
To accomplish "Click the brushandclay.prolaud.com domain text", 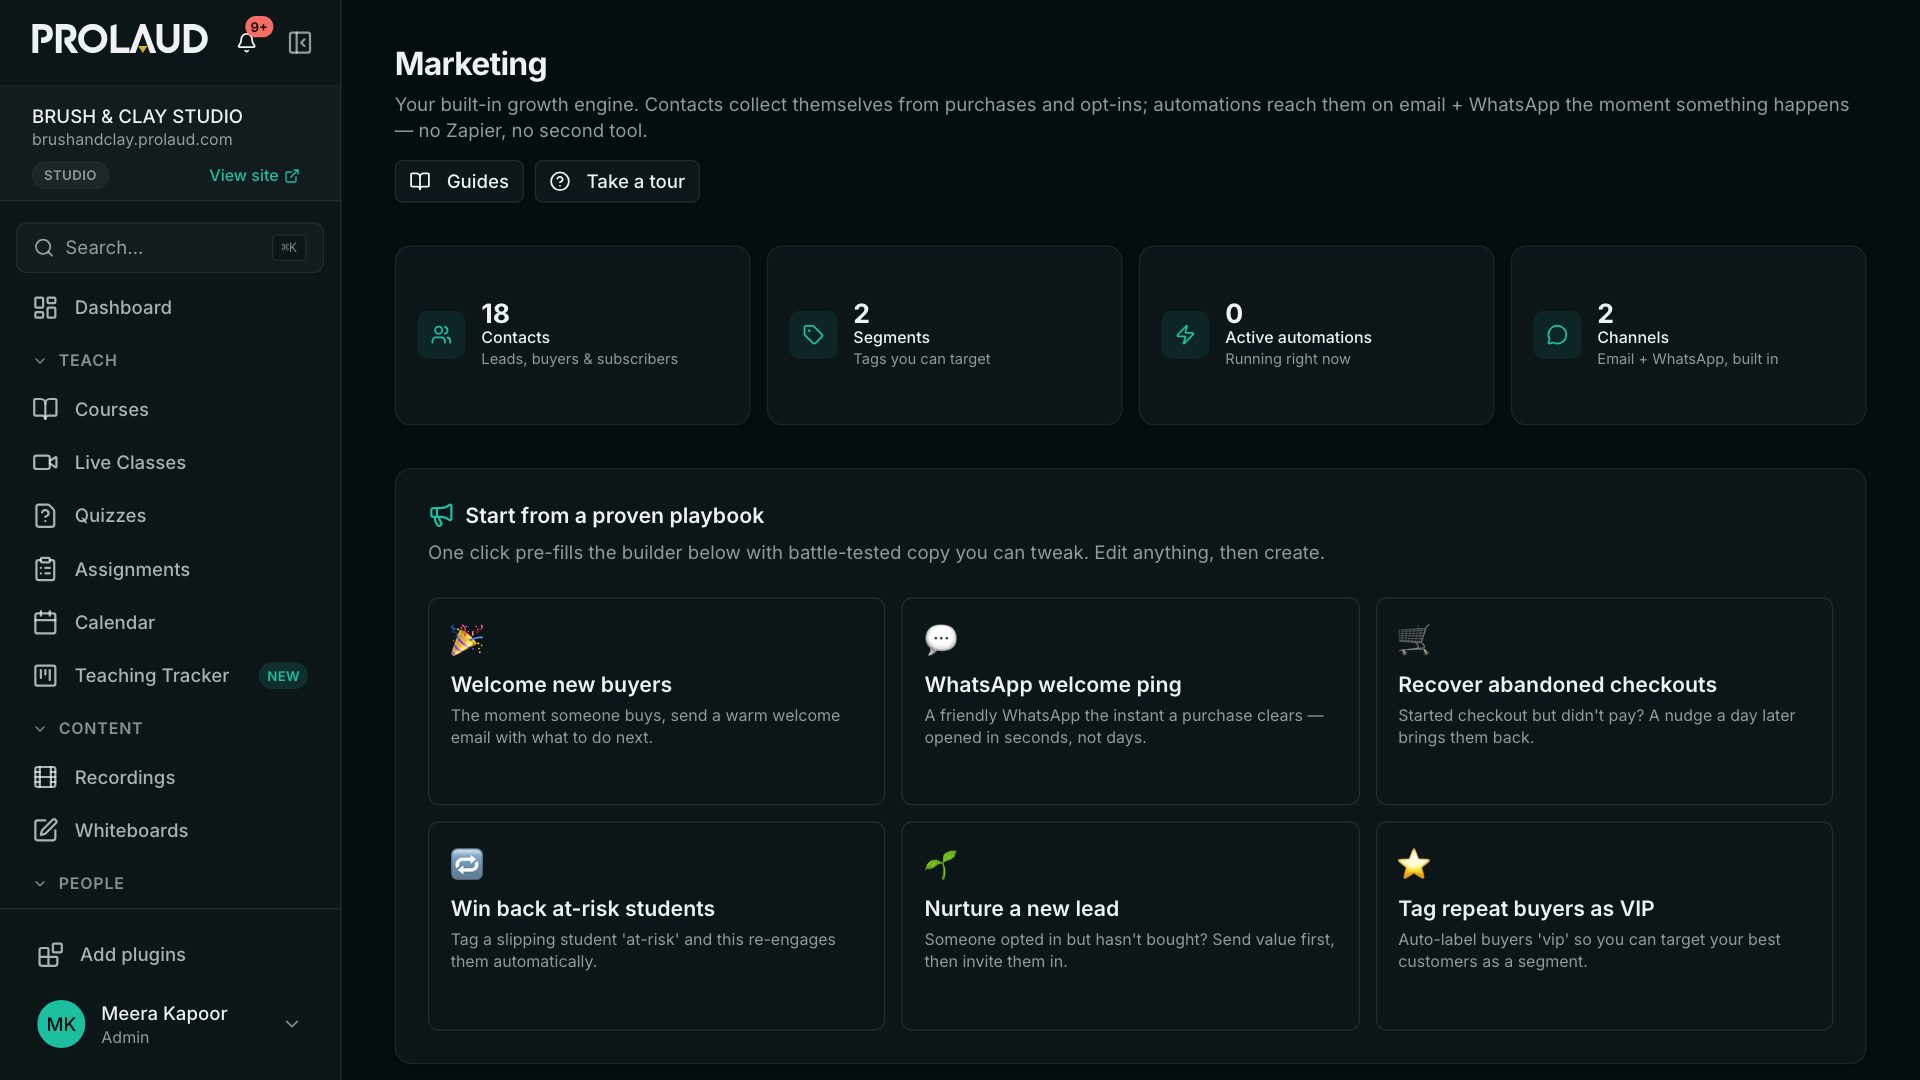I will (132, 140).
